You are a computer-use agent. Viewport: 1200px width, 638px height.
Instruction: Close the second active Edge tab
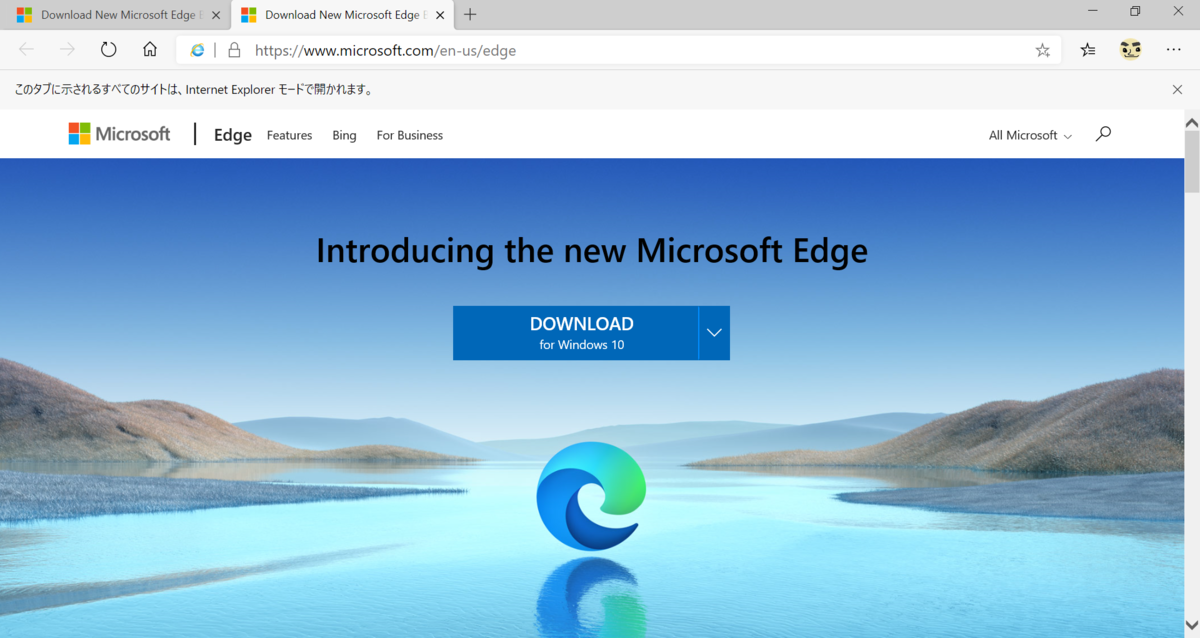coord(440,15)
